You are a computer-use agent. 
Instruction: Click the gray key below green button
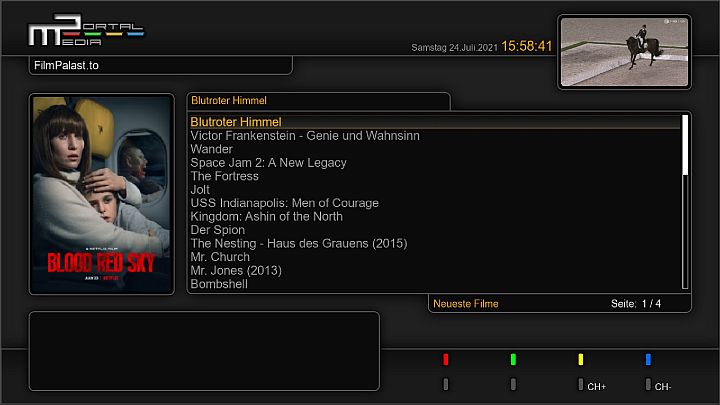coord(513,384)
